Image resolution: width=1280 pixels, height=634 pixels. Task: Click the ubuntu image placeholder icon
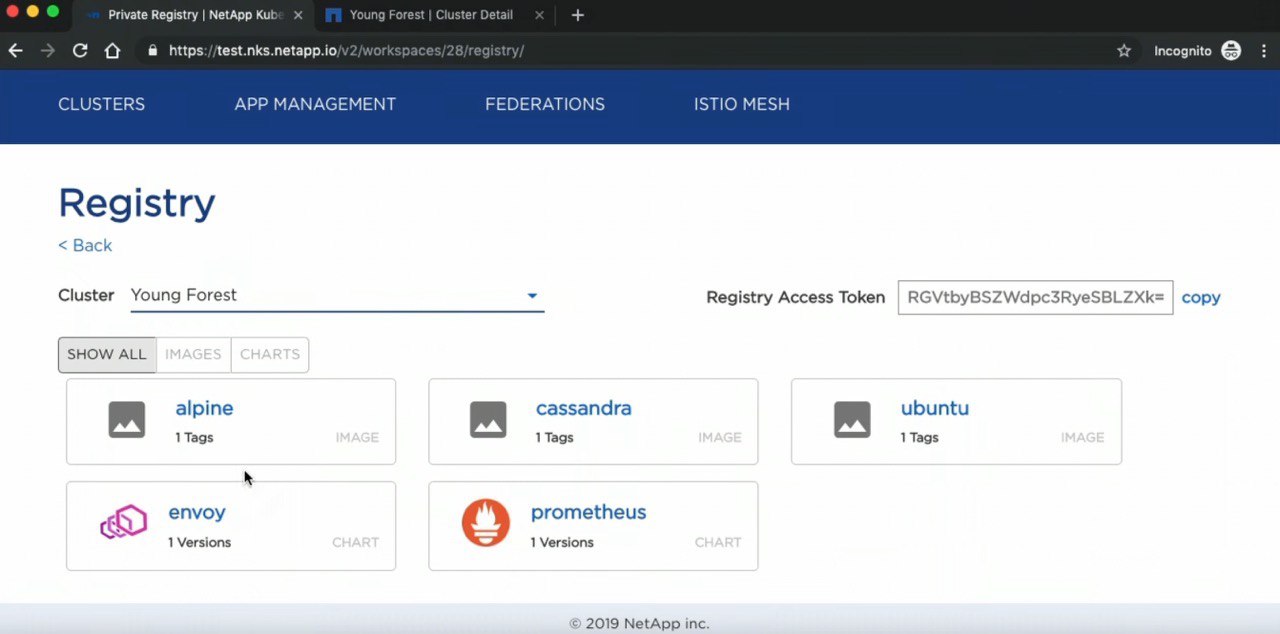(852, 420)
